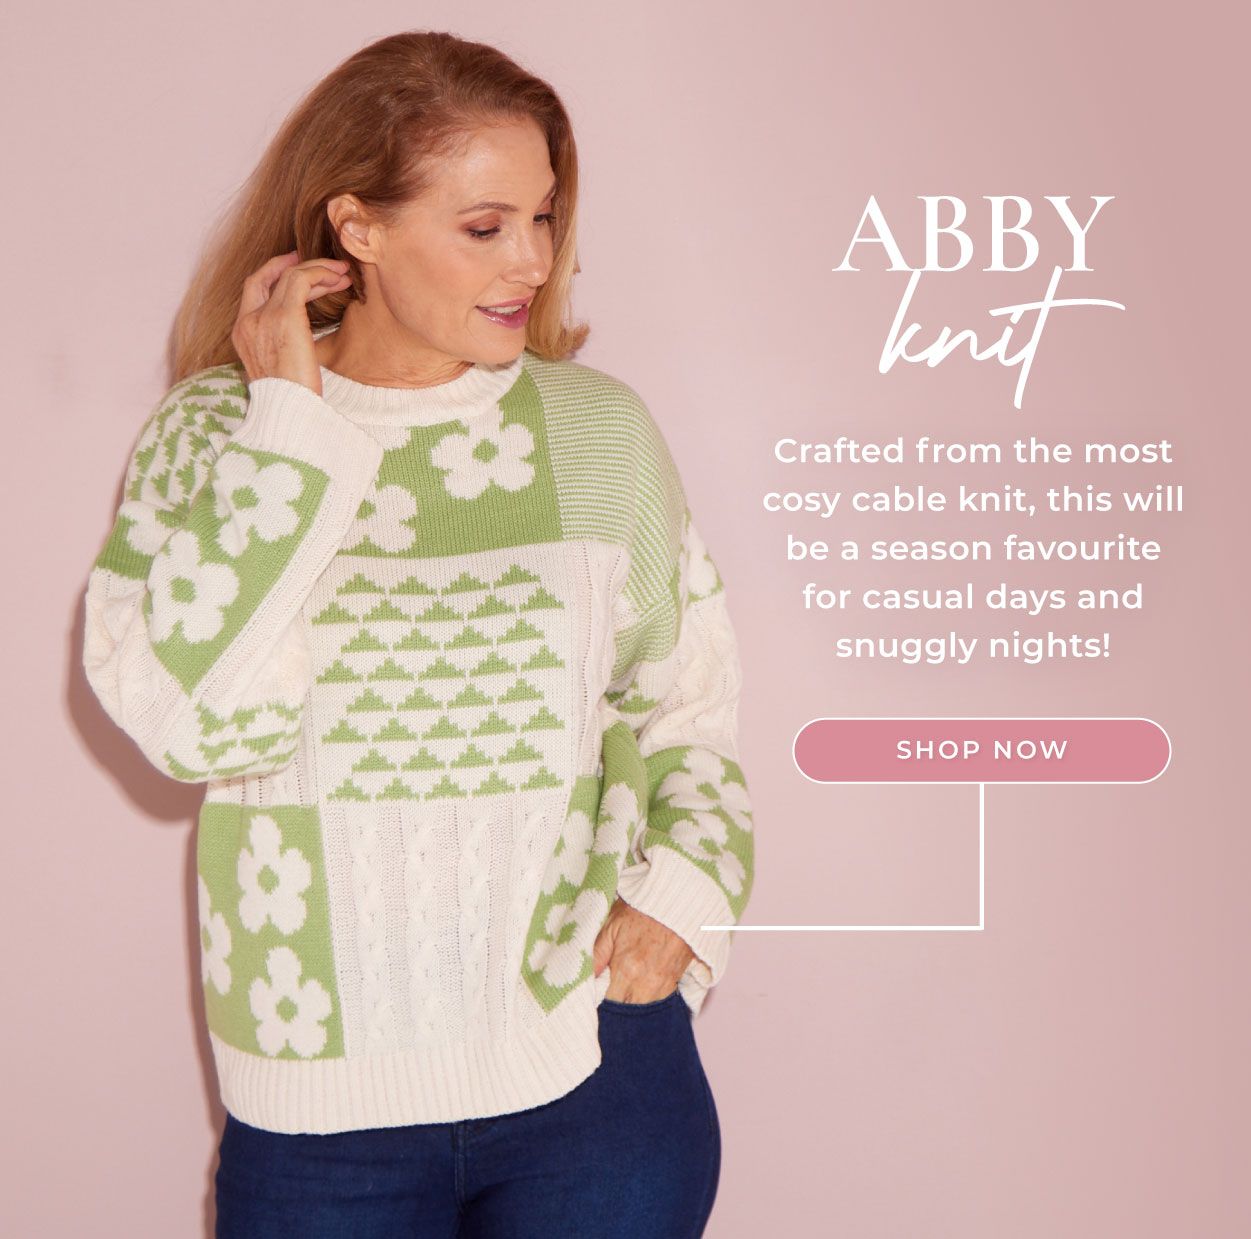1251x1239 pixels.
Task: Click the bottom-left floral patch of sweater
Action: [268, 930]
